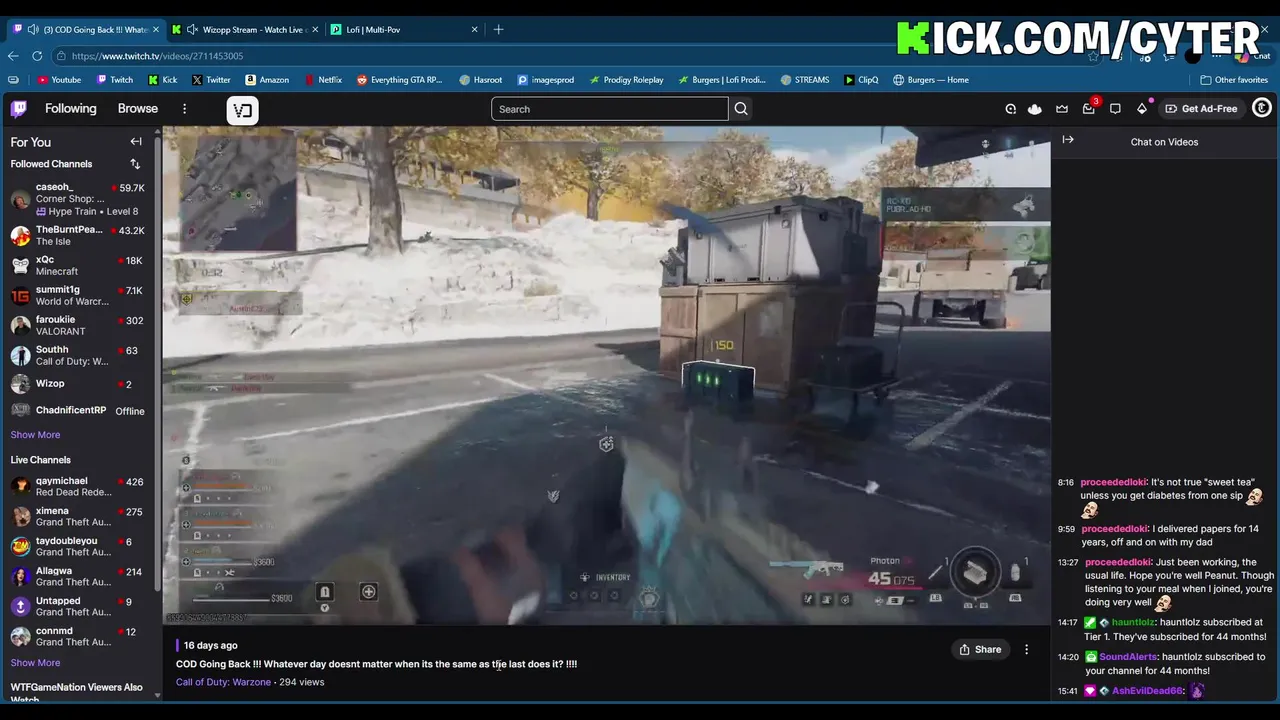Screen dimensions: 1280x720
Task: Click the video player area
Action: tap(606, 375)
